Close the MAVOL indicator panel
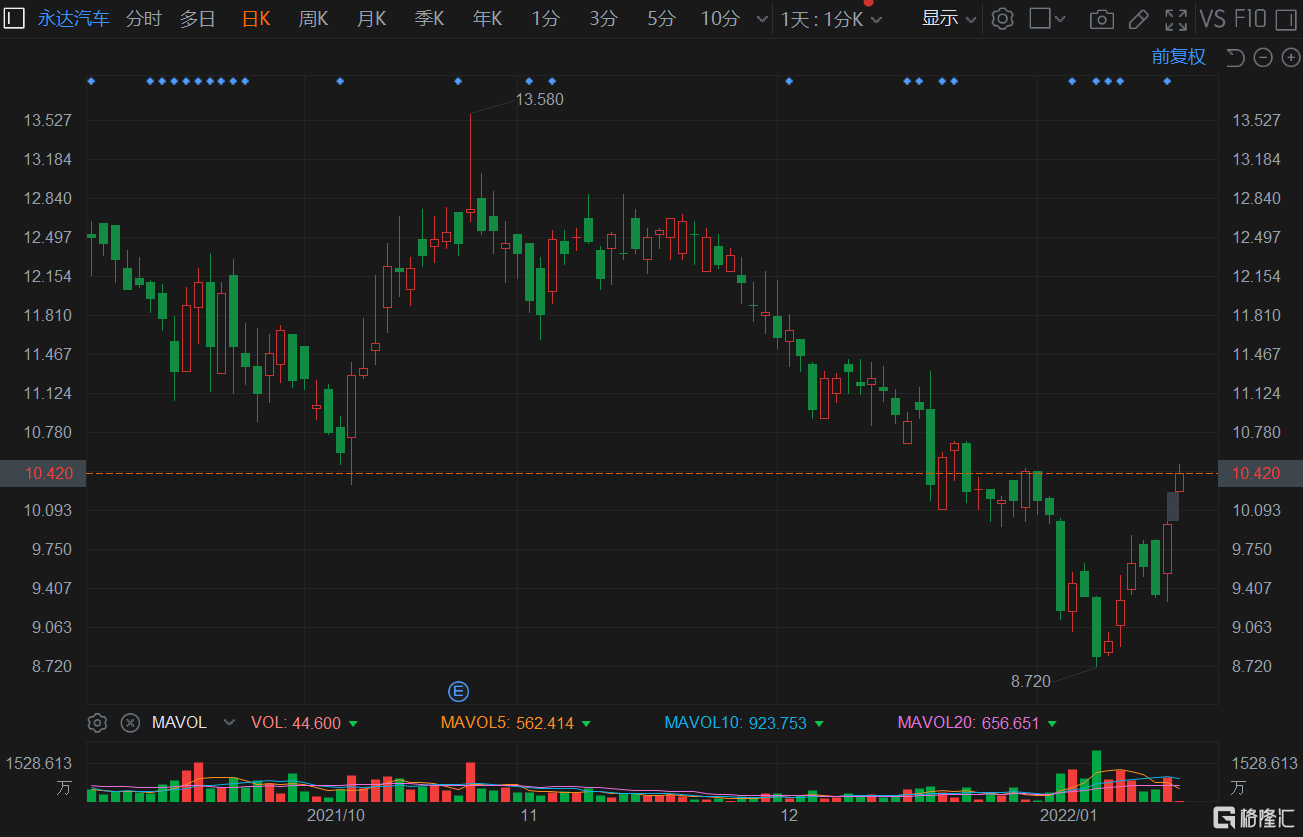Image resolution: width=1303 pixels, height=837 pixels. (129, 722)
